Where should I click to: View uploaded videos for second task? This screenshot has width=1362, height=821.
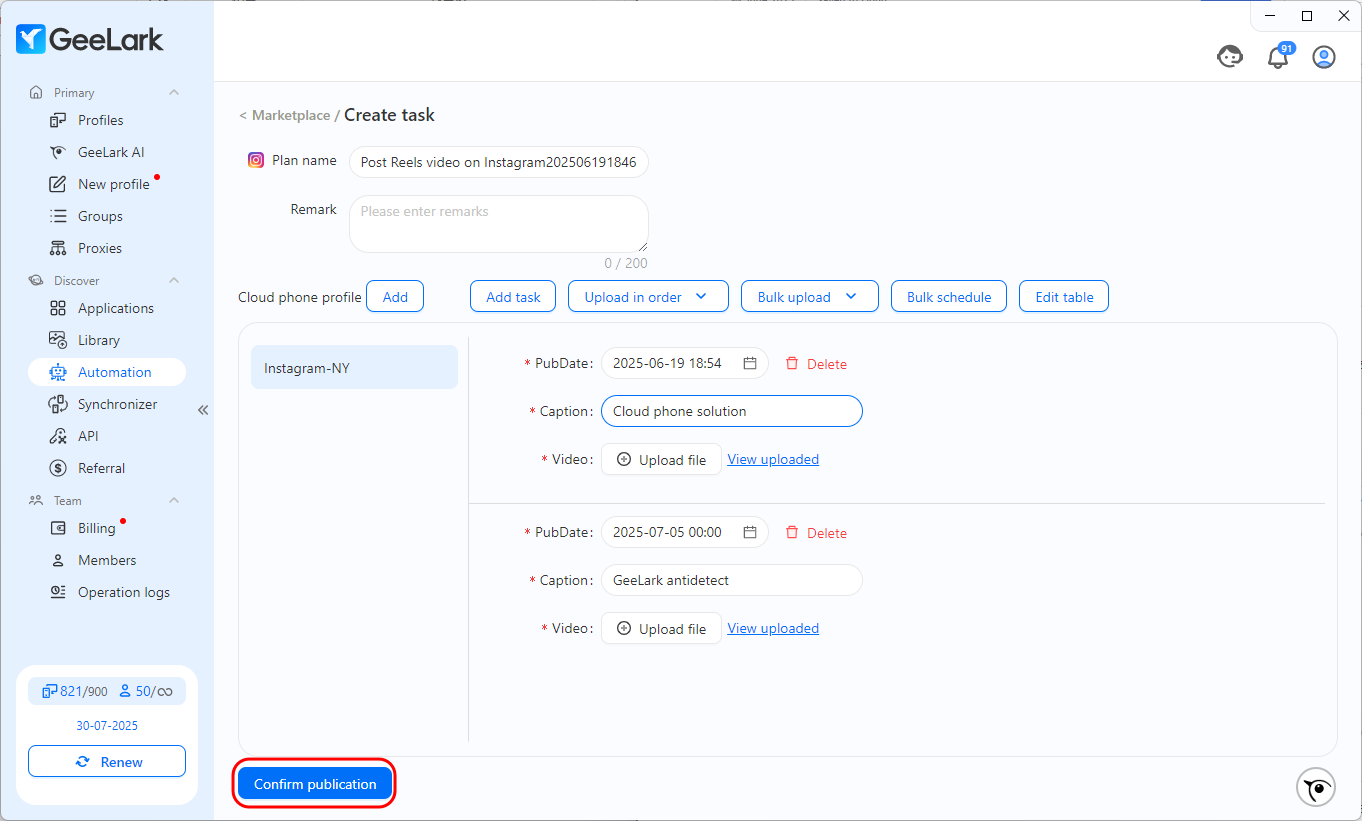(773, 628)
